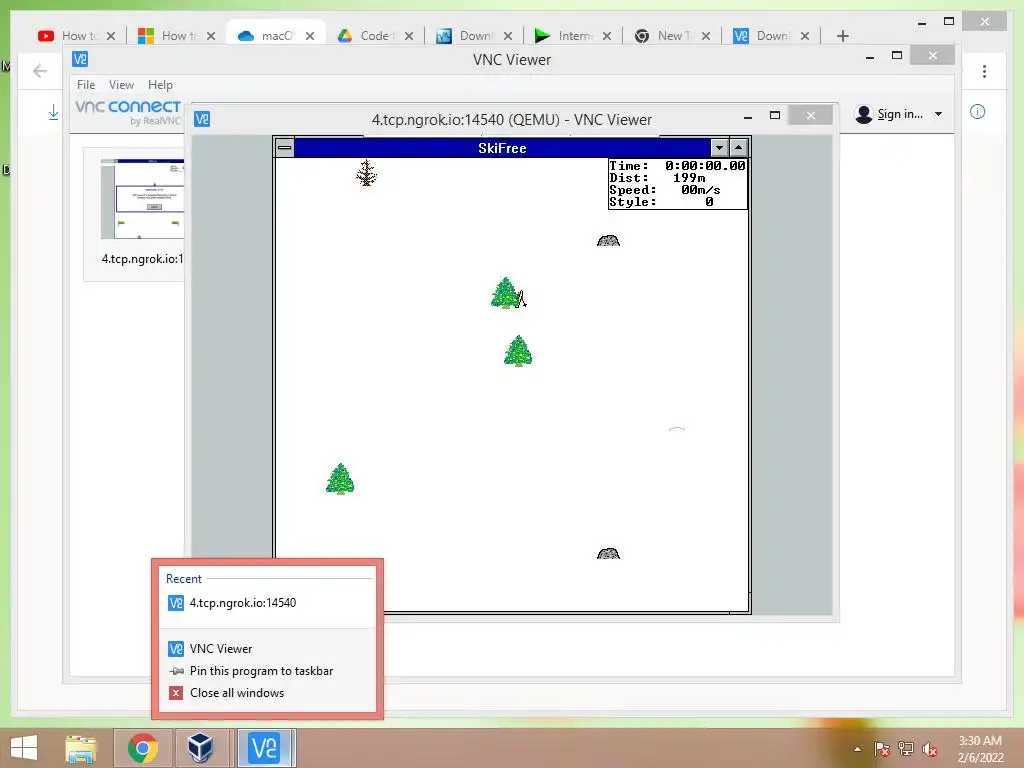Launch VNC Viewer from the jump list
This screenshot has height=768, width=1024.
pos(268,648)
